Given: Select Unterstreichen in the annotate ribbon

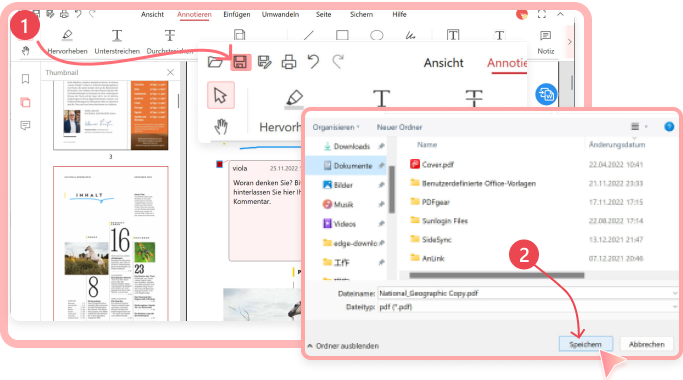Looking at the screenshot, I should pyautogui.click(x=117, y=42).
